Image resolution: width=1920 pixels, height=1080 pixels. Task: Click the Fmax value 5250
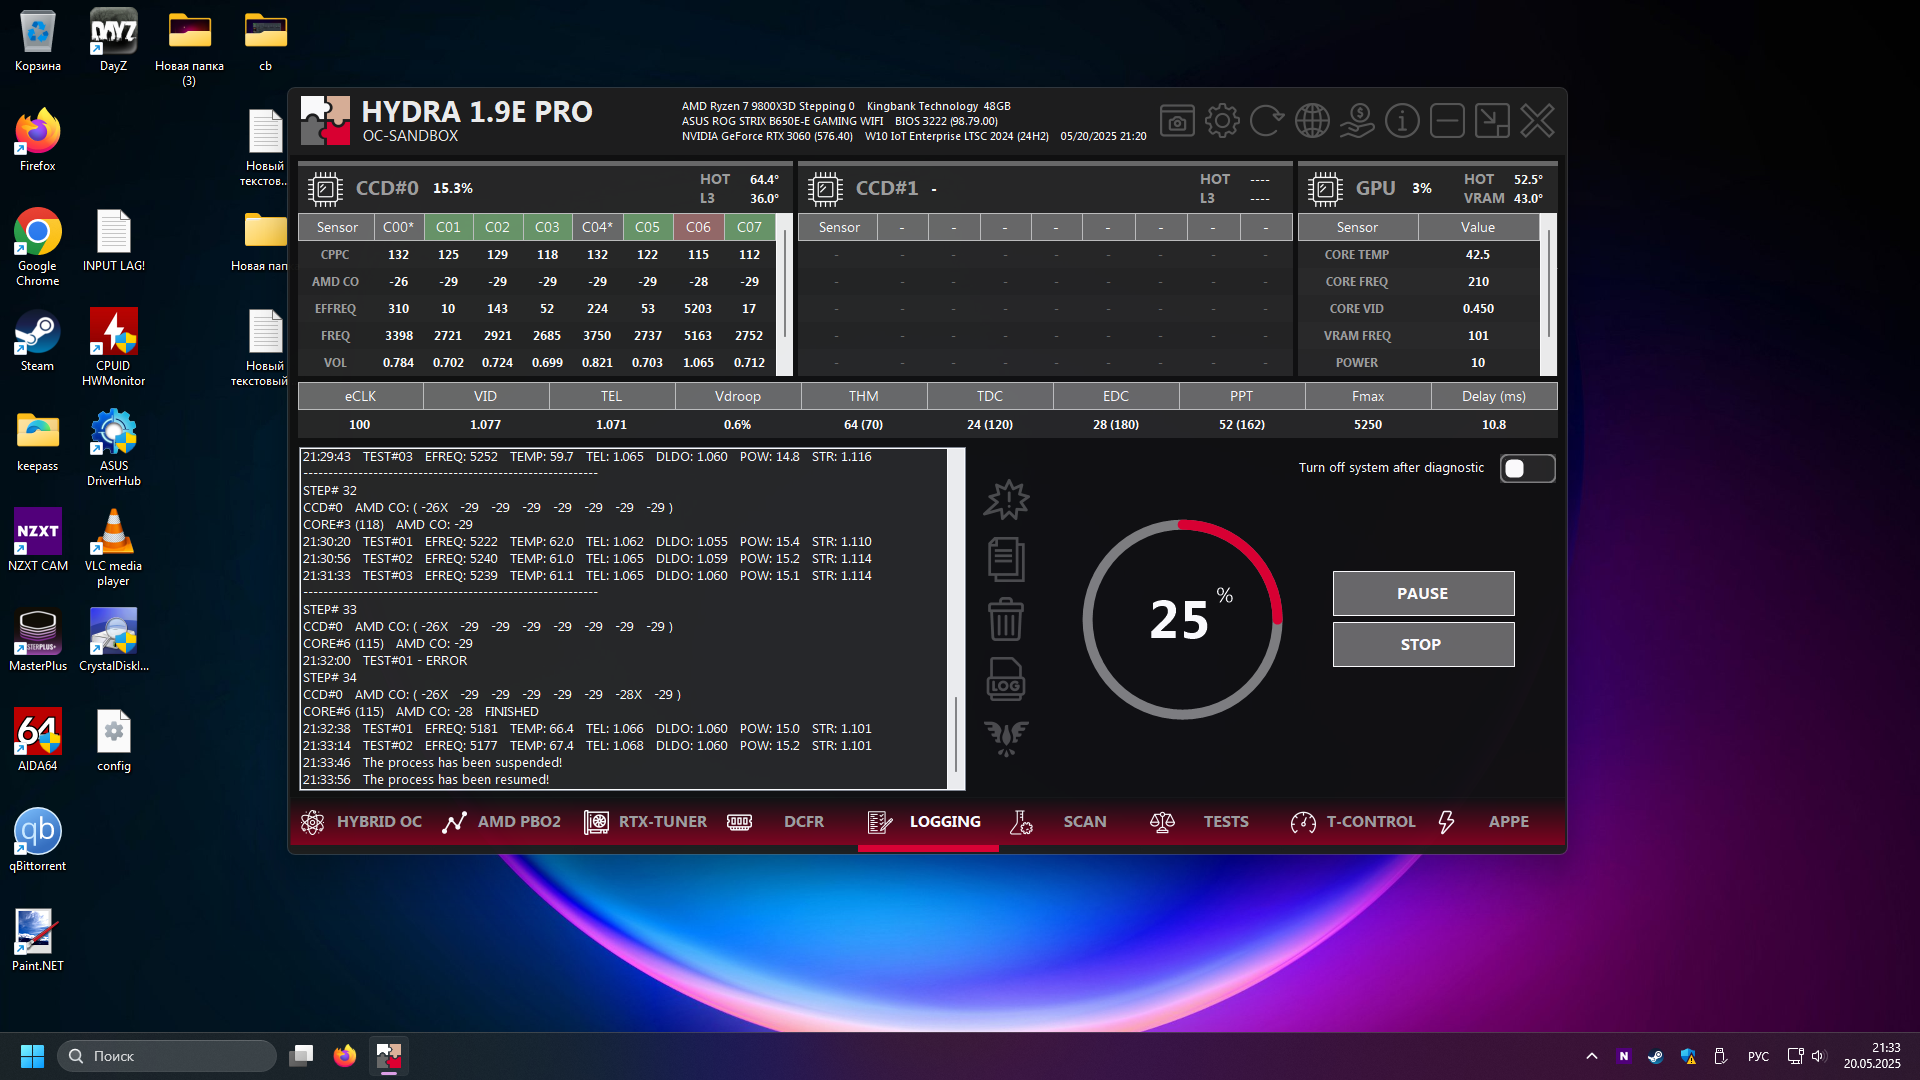pos(1368,425)
